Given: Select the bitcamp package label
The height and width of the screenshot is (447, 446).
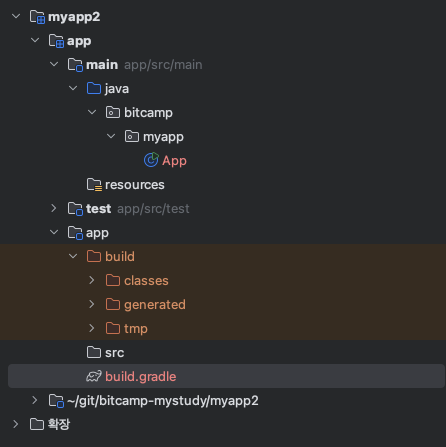Looking at the screenshot, I should tap(148, 113).
